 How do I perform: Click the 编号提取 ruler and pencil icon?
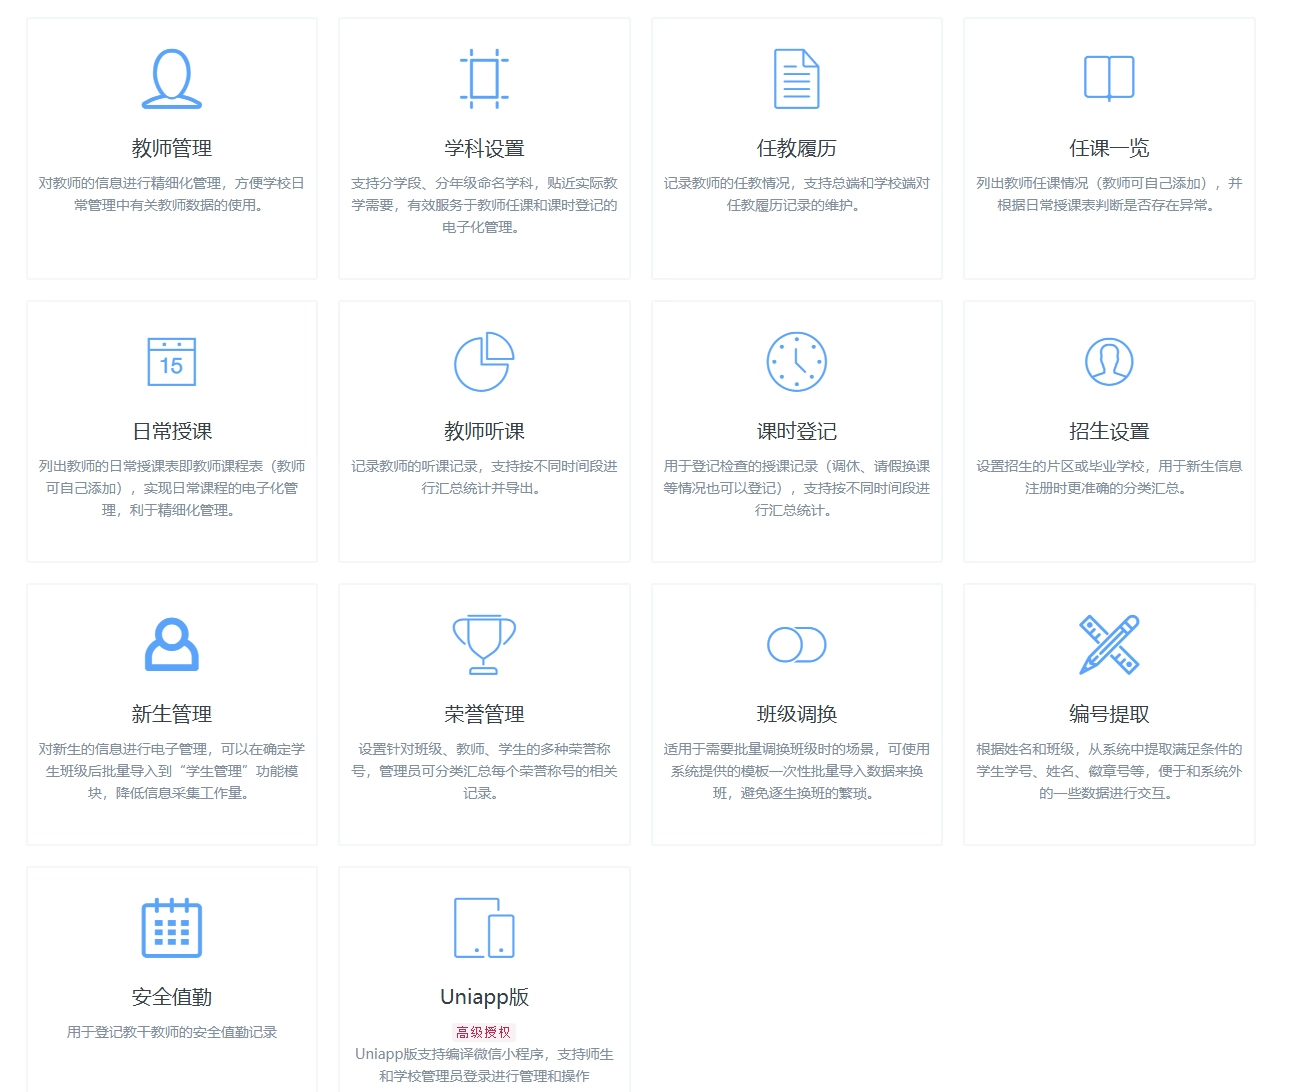[1109, 644]
